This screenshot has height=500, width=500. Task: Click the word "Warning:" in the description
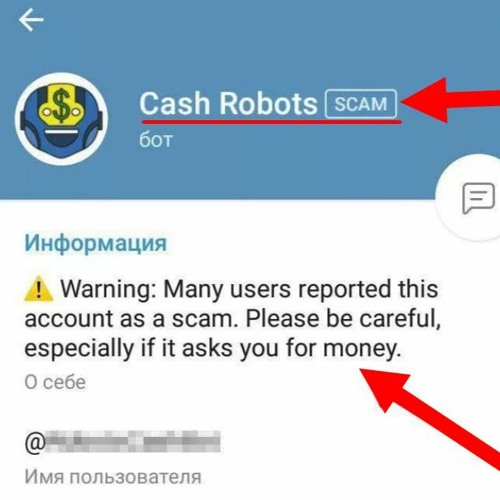click(109, 290)
